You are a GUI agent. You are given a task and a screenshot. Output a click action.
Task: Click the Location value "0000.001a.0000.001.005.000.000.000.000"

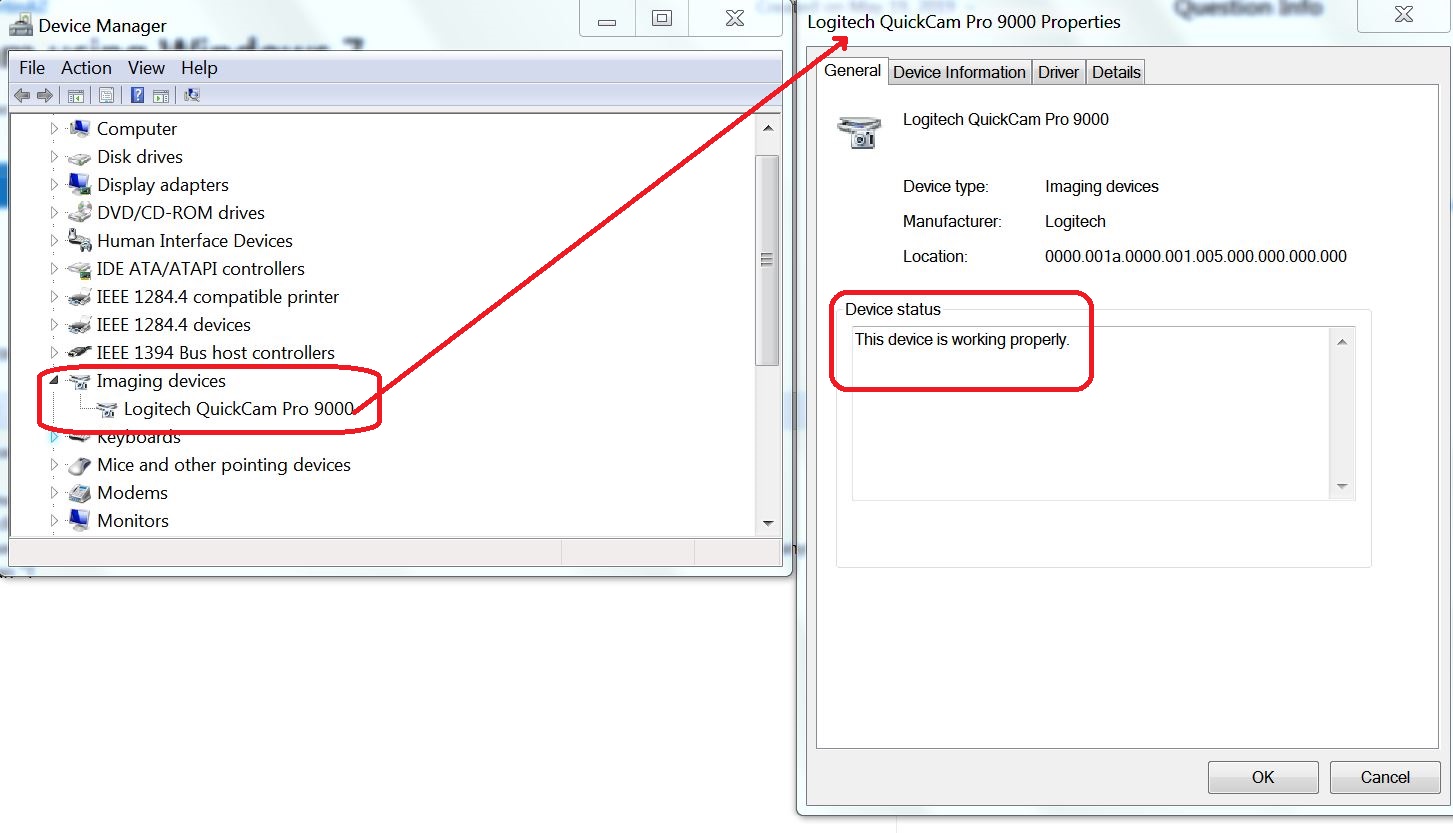click(1196, 256)
